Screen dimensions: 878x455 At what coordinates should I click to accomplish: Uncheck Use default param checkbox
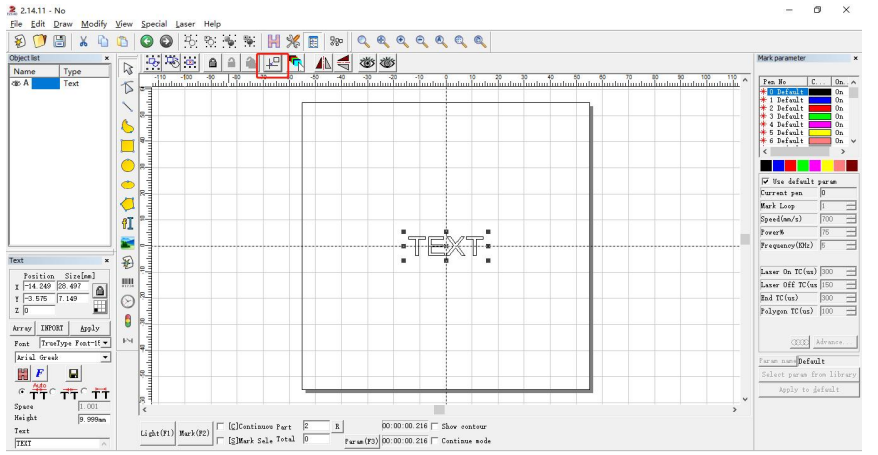click(x=766, y=181)
